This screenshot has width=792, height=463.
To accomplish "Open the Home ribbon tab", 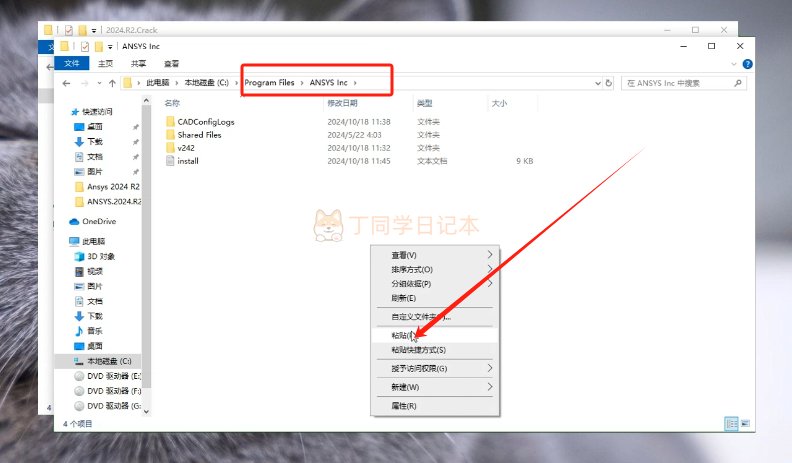I will [x=106, y=64].
